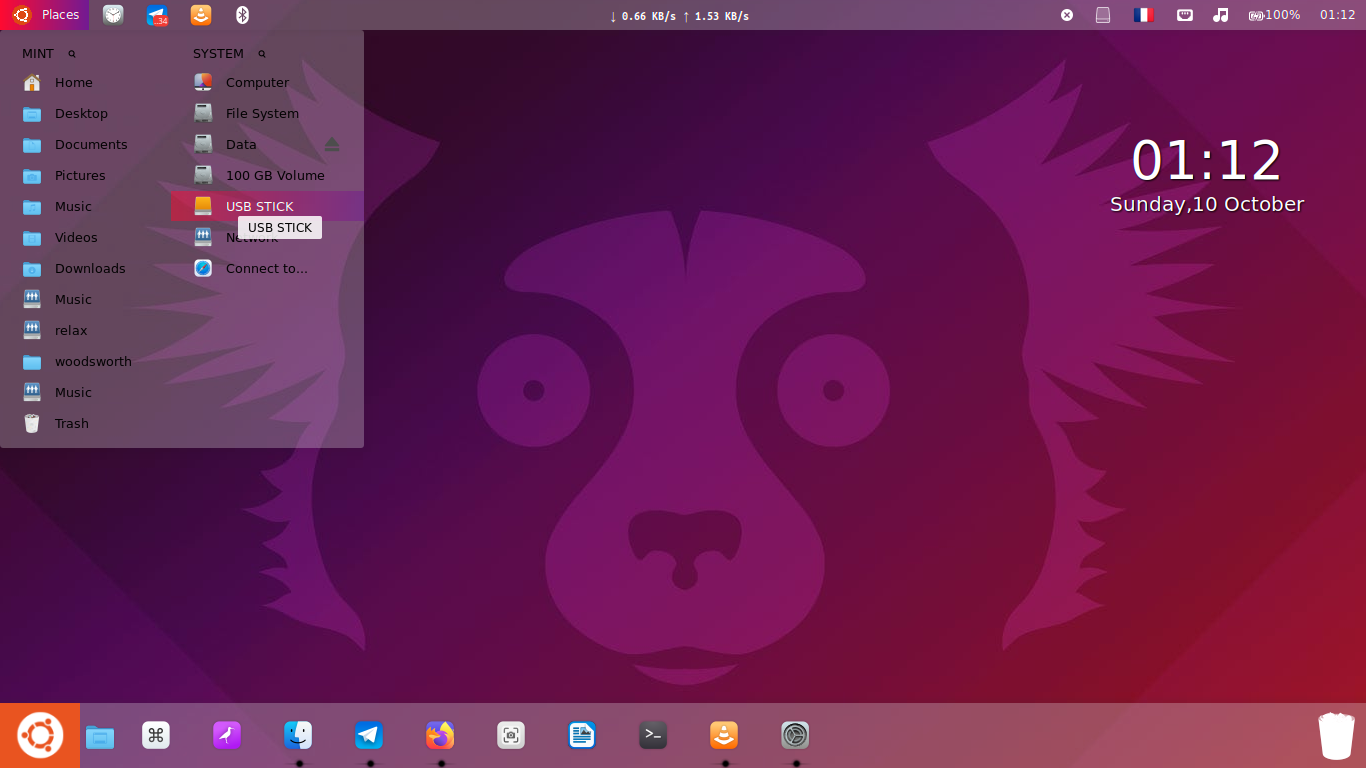The height and width of the screenshot is (768, 1366).
Task: Click Connect to... entry
Action: pos(267,269)
